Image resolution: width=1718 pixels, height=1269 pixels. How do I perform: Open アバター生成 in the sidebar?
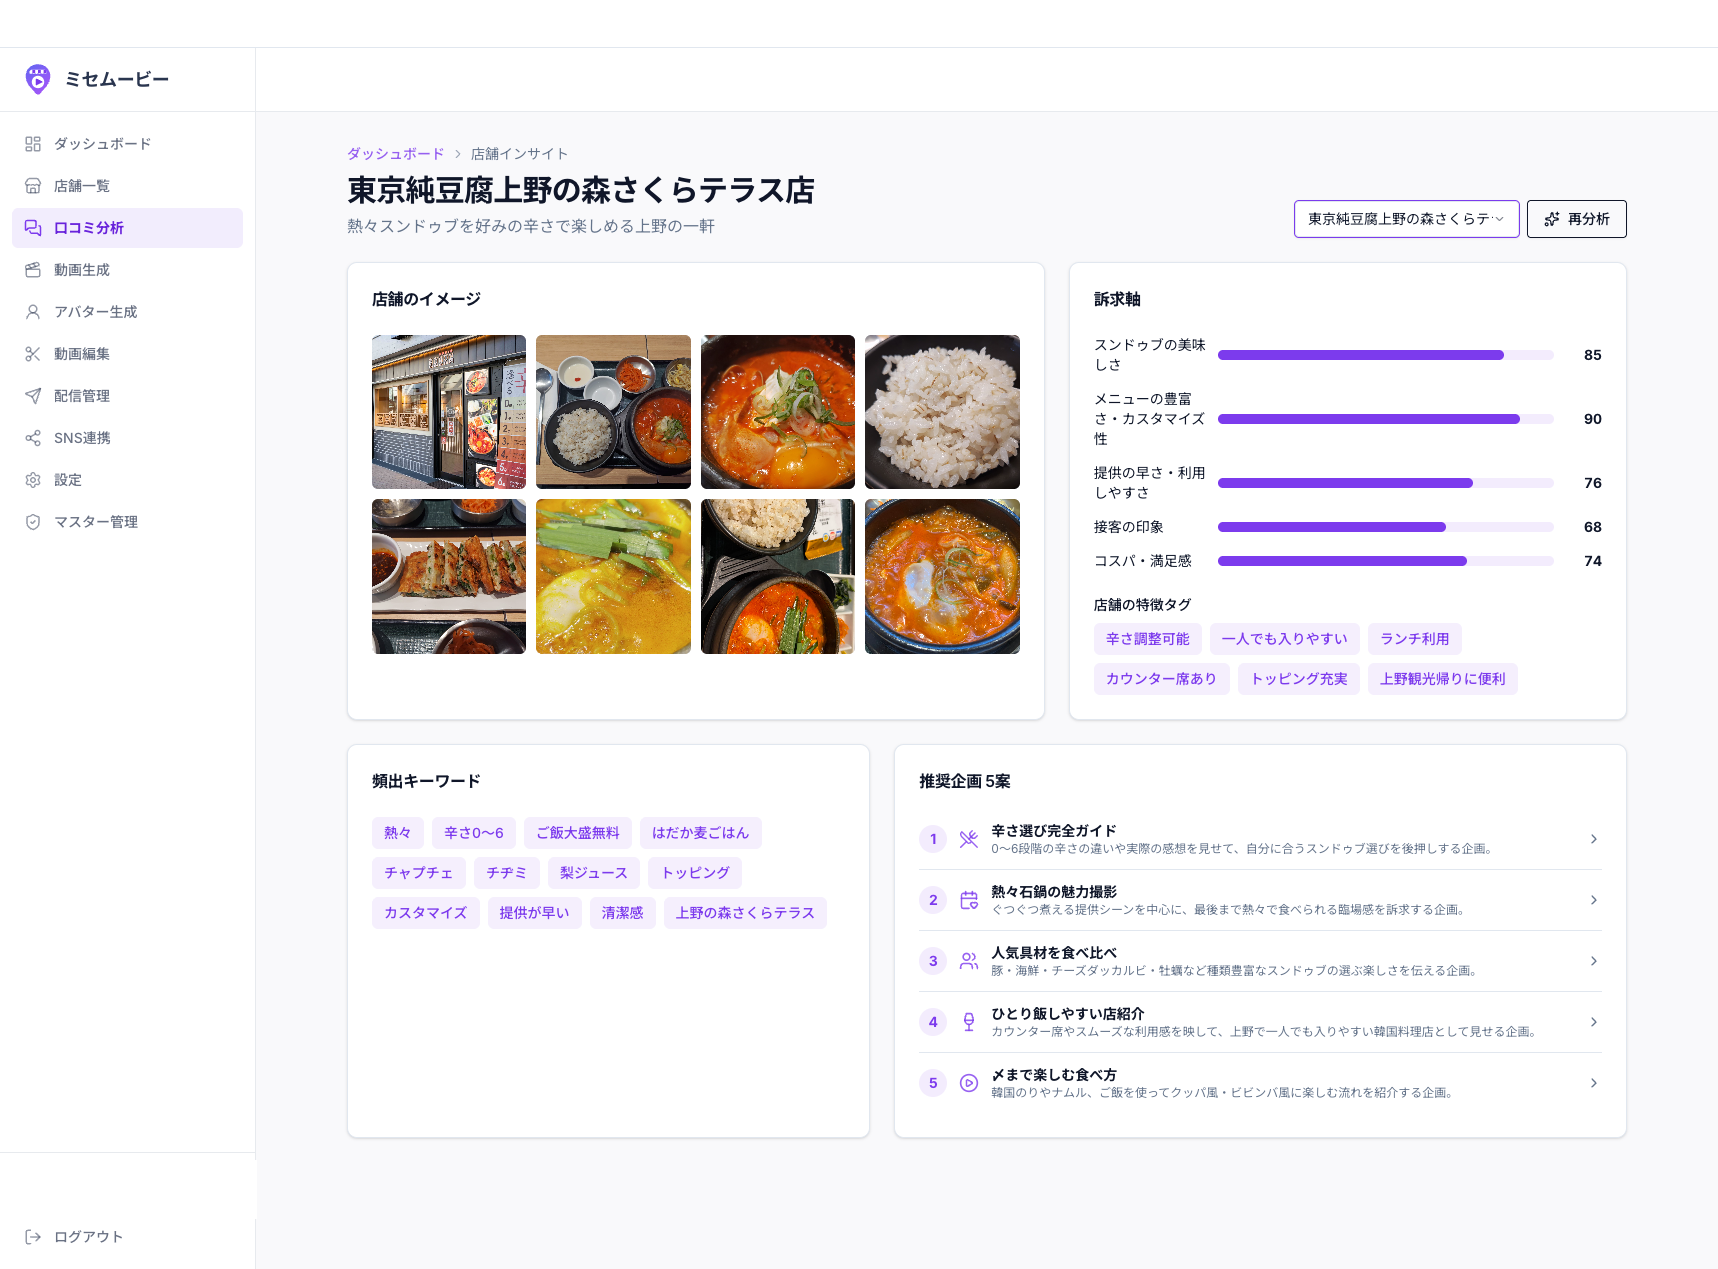pos(127,312)
